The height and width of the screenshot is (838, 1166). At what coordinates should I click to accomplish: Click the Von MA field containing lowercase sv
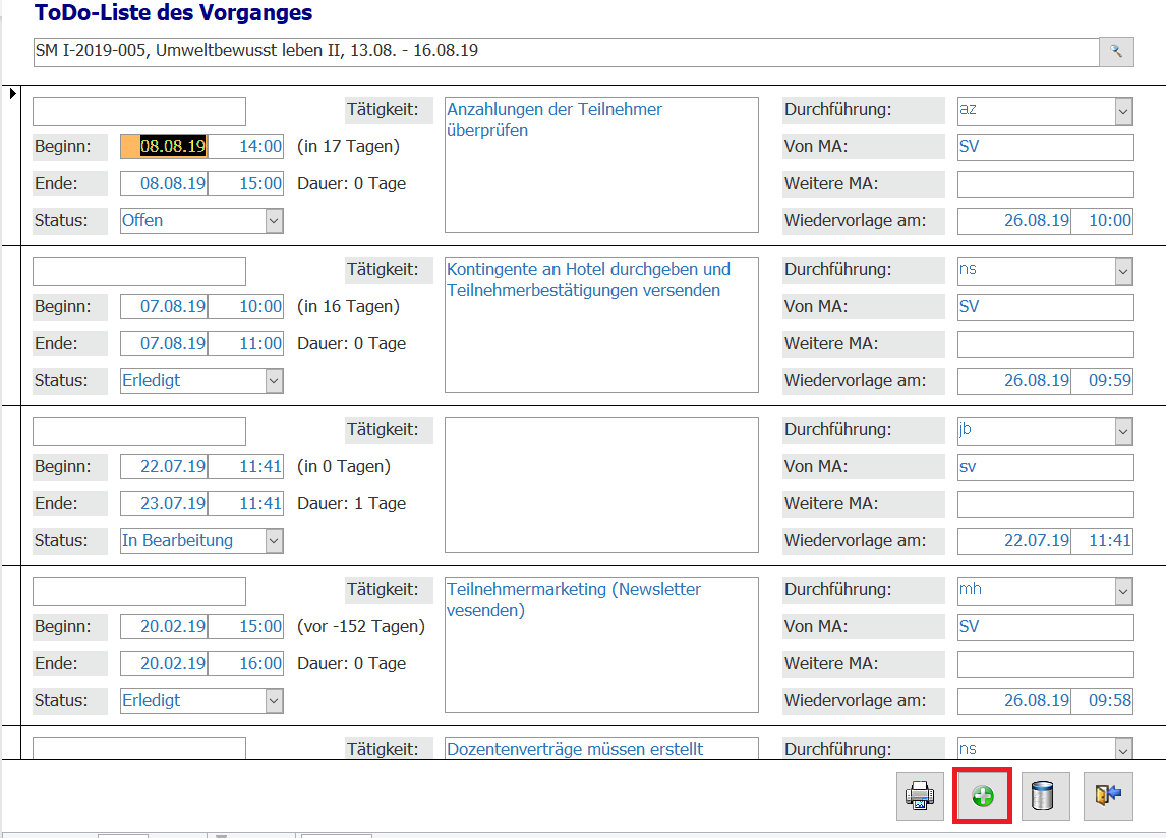click(x=1045, y=467)
